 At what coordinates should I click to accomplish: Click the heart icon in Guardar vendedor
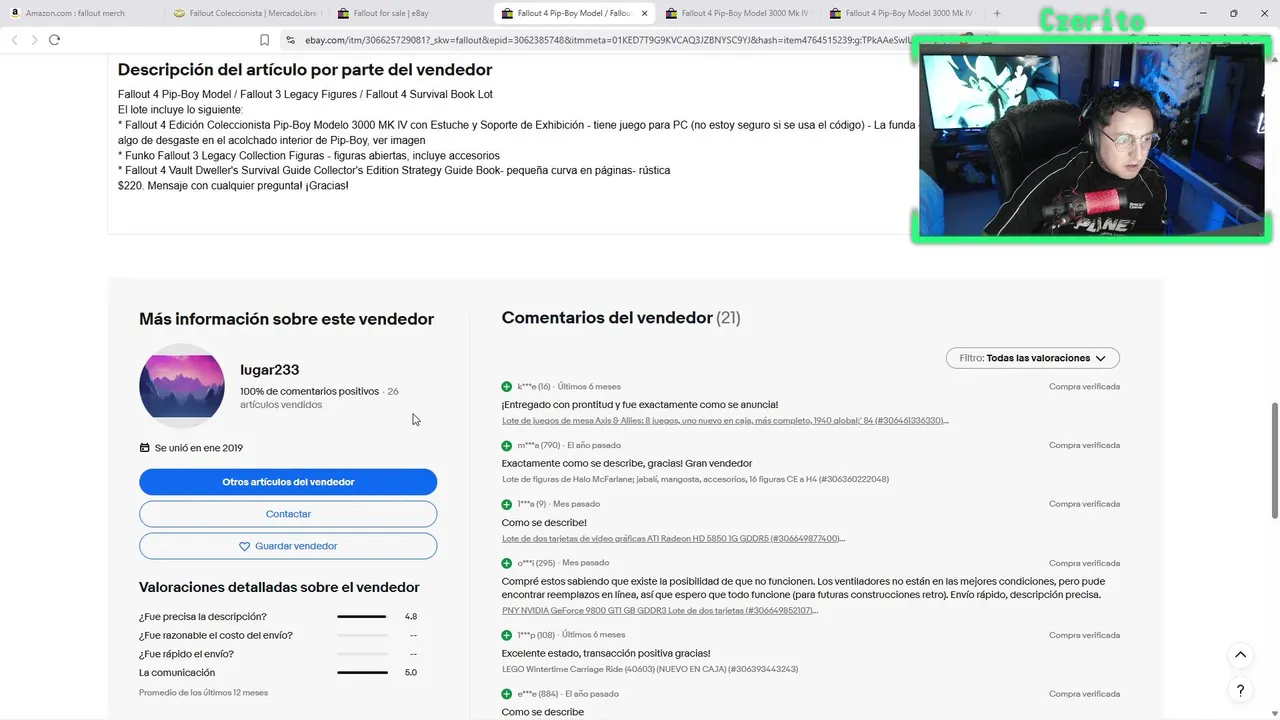[x=245, y=547]
